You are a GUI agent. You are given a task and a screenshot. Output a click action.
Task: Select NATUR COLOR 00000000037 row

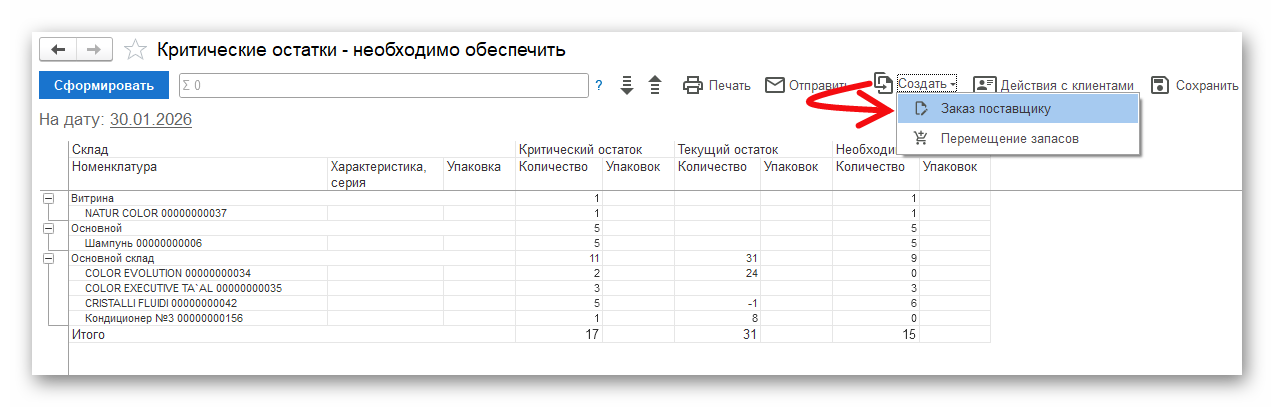click(x=530, y=214)
